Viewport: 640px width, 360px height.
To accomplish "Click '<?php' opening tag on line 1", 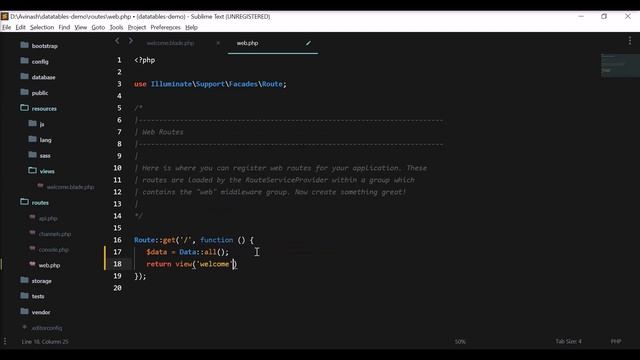I will tap(144, 60).
